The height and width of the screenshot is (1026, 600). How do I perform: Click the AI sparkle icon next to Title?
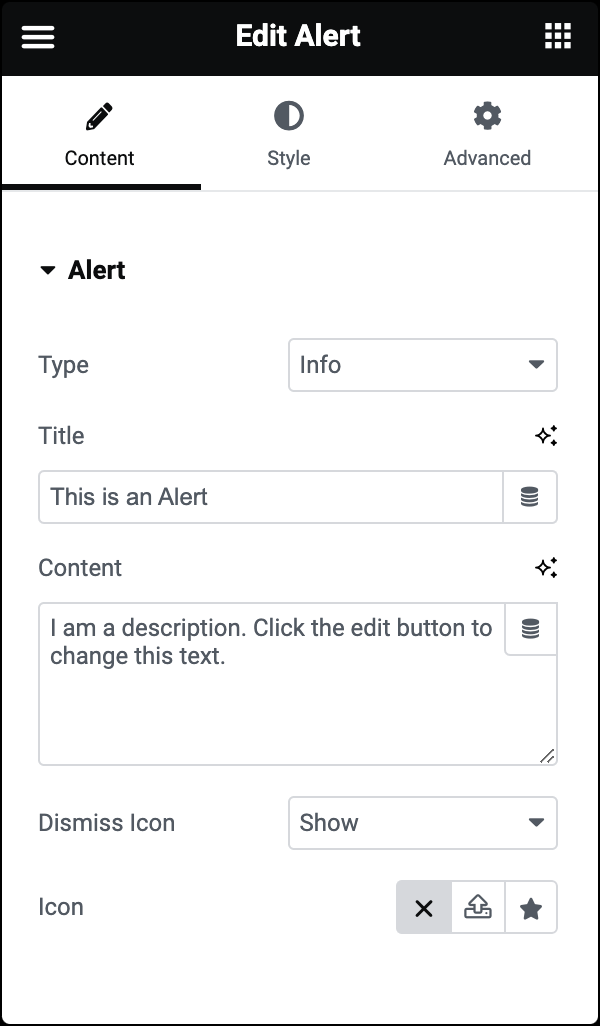(547, 435)
